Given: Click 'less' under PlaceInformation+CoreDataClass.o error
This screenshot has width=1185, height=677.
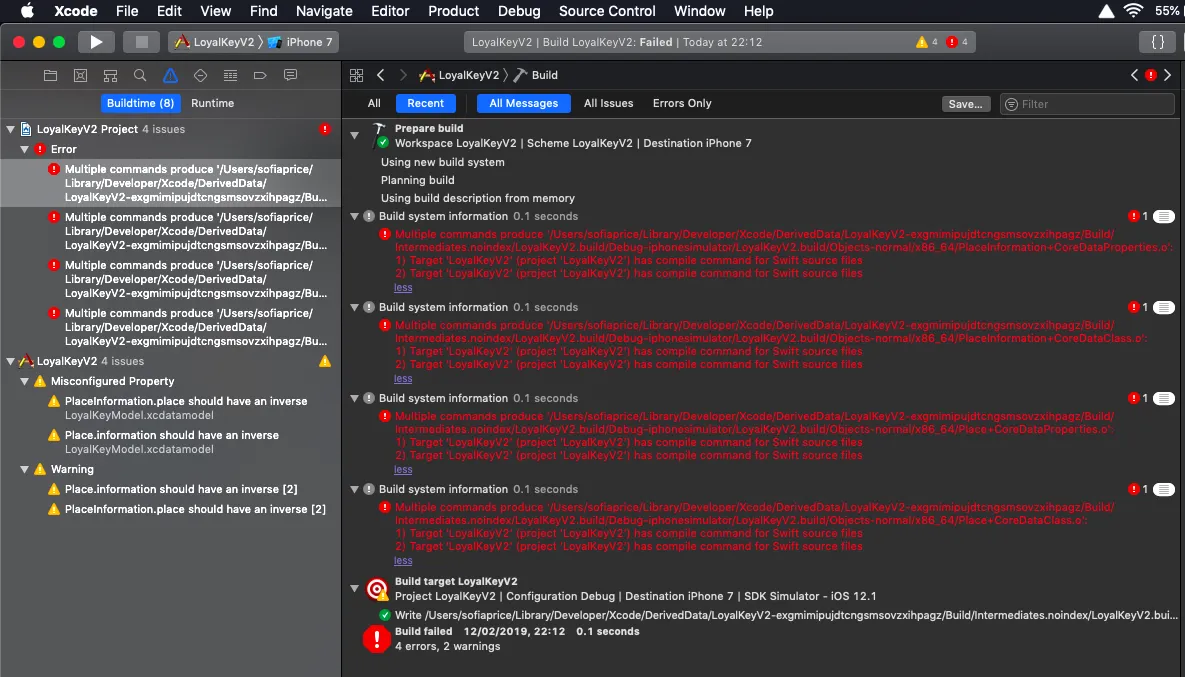Looking at the screenshot, I should pos(403,379).
